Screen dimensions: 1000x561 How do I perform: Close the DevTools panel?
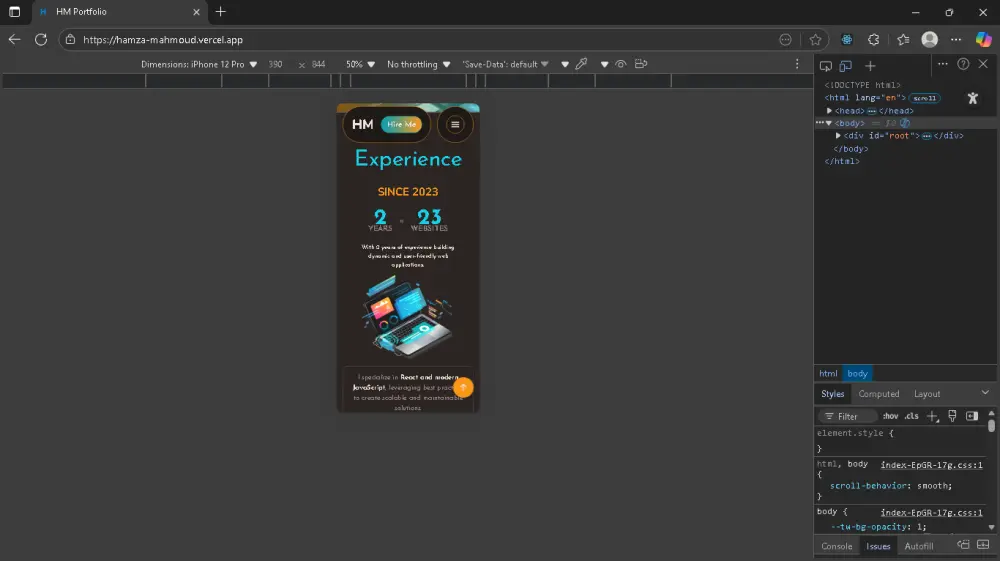(983, 64)
